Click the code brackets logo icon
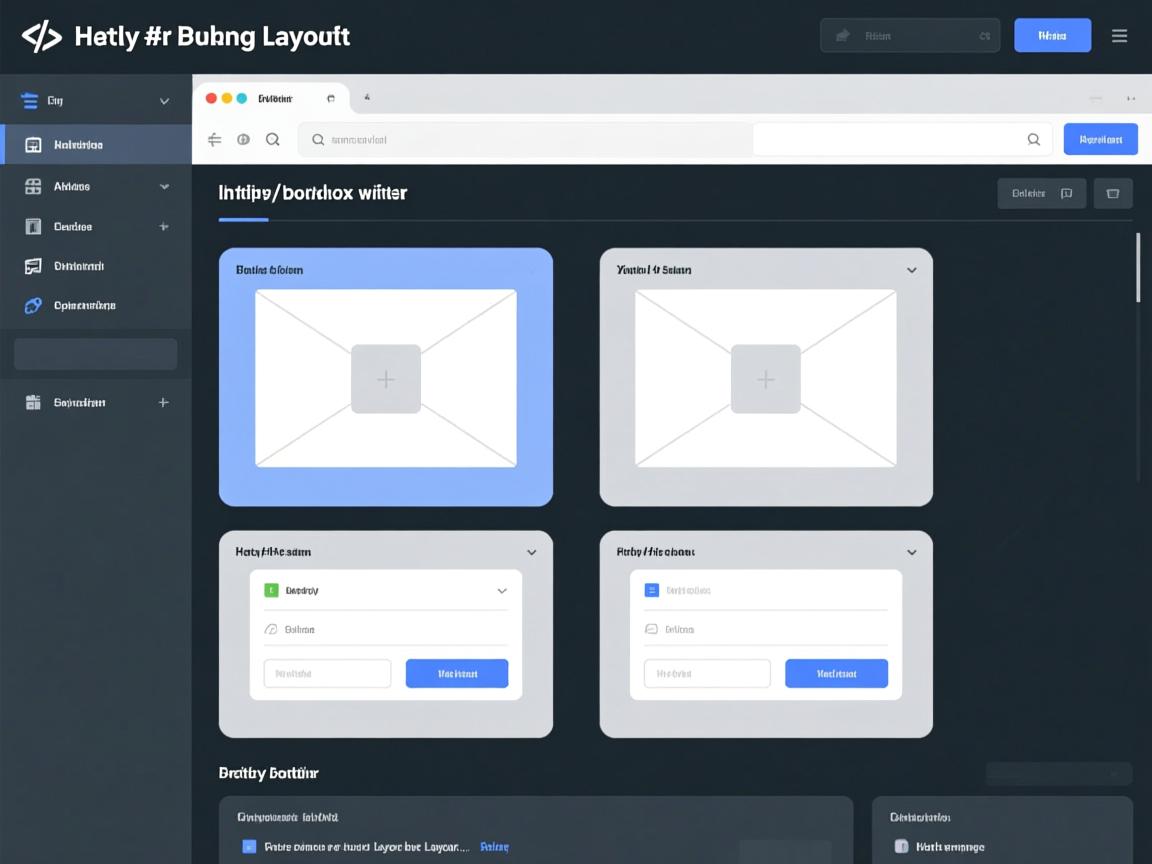 [x=41, y=37]
